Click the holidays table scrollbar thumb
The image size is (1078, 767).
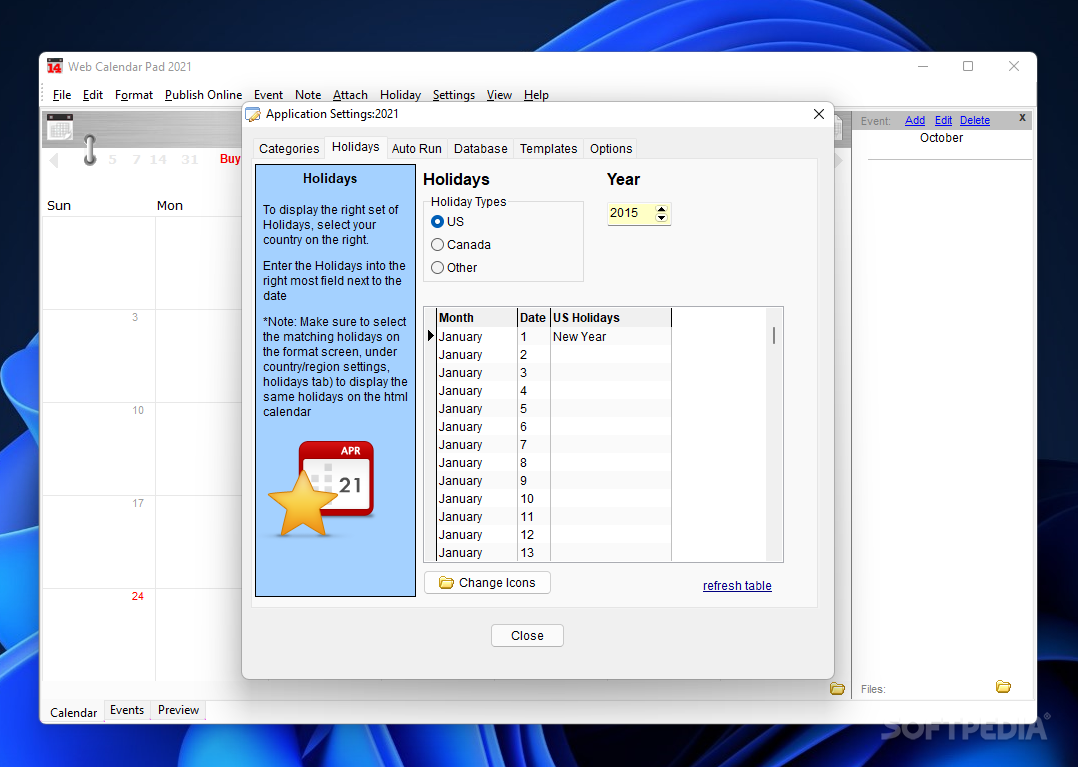pos(774,335)
